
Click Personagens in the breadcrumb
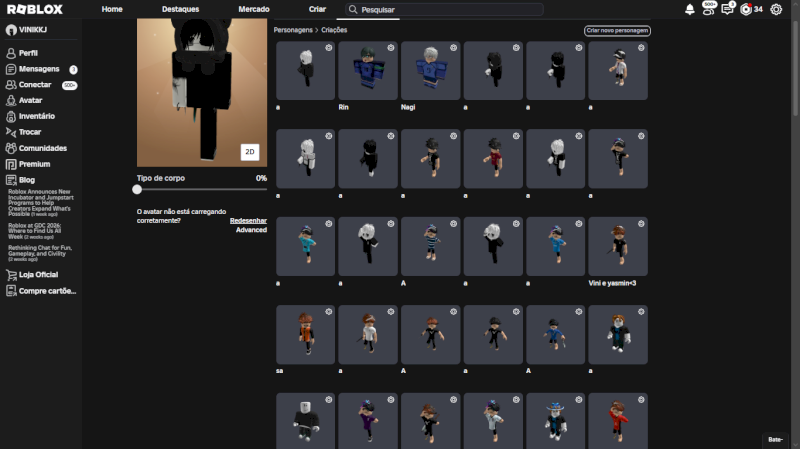[293, 30]
